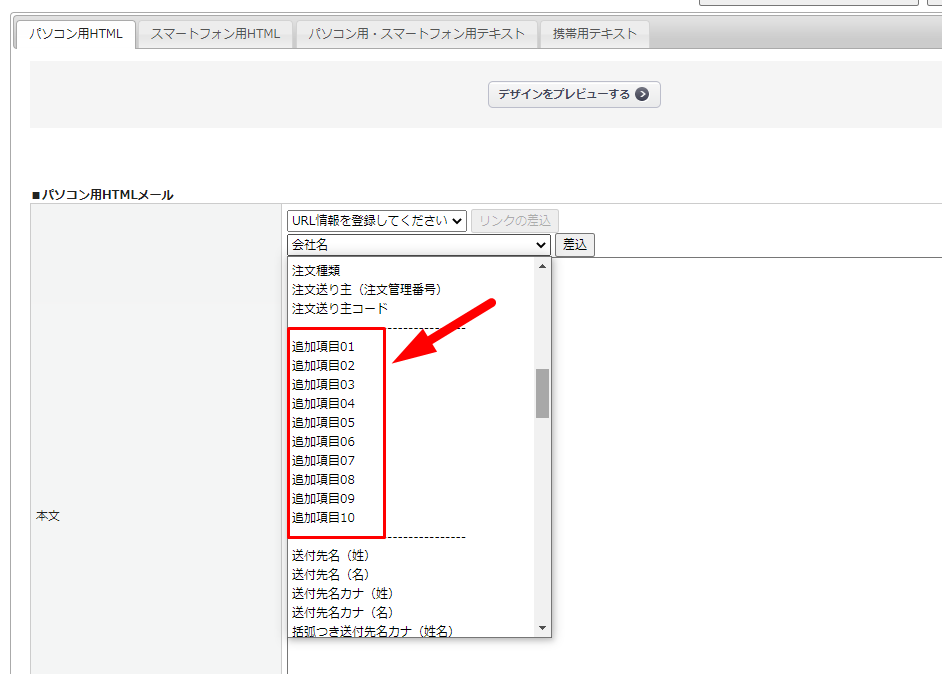Image resolution: width=942 pixels, height=674 pixels.
Task: Click ■パソコン用HTMLメール heading
Action: 103,195
